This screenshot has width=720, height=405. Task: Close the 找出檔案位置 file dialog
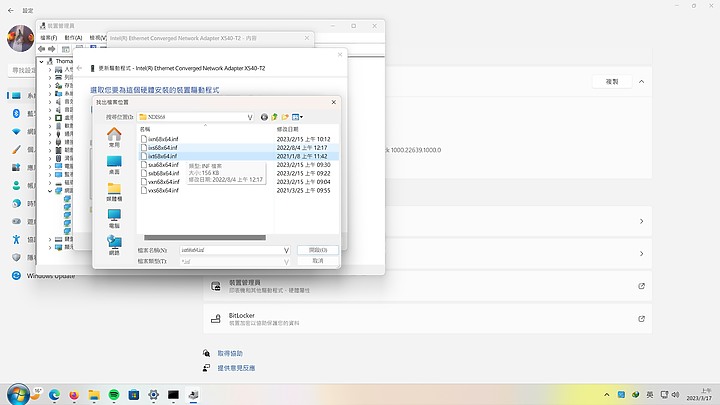point(334,102)
